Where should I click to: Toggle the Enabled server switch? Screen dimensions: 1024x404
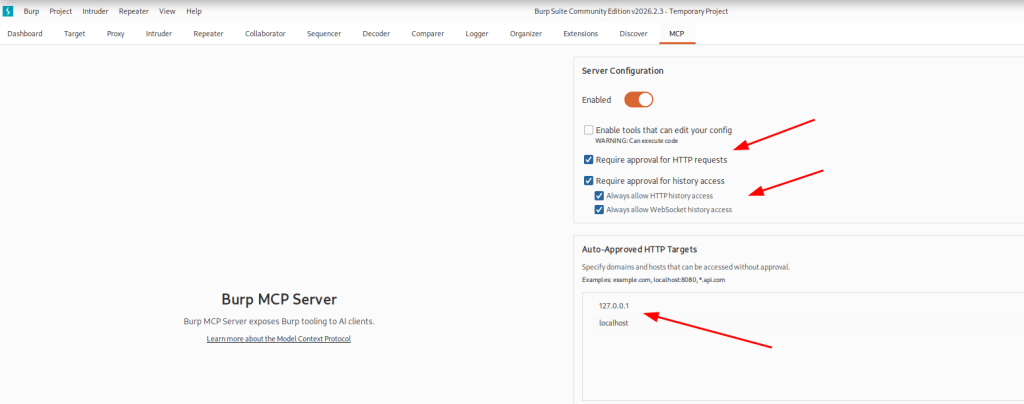[638, 100]
